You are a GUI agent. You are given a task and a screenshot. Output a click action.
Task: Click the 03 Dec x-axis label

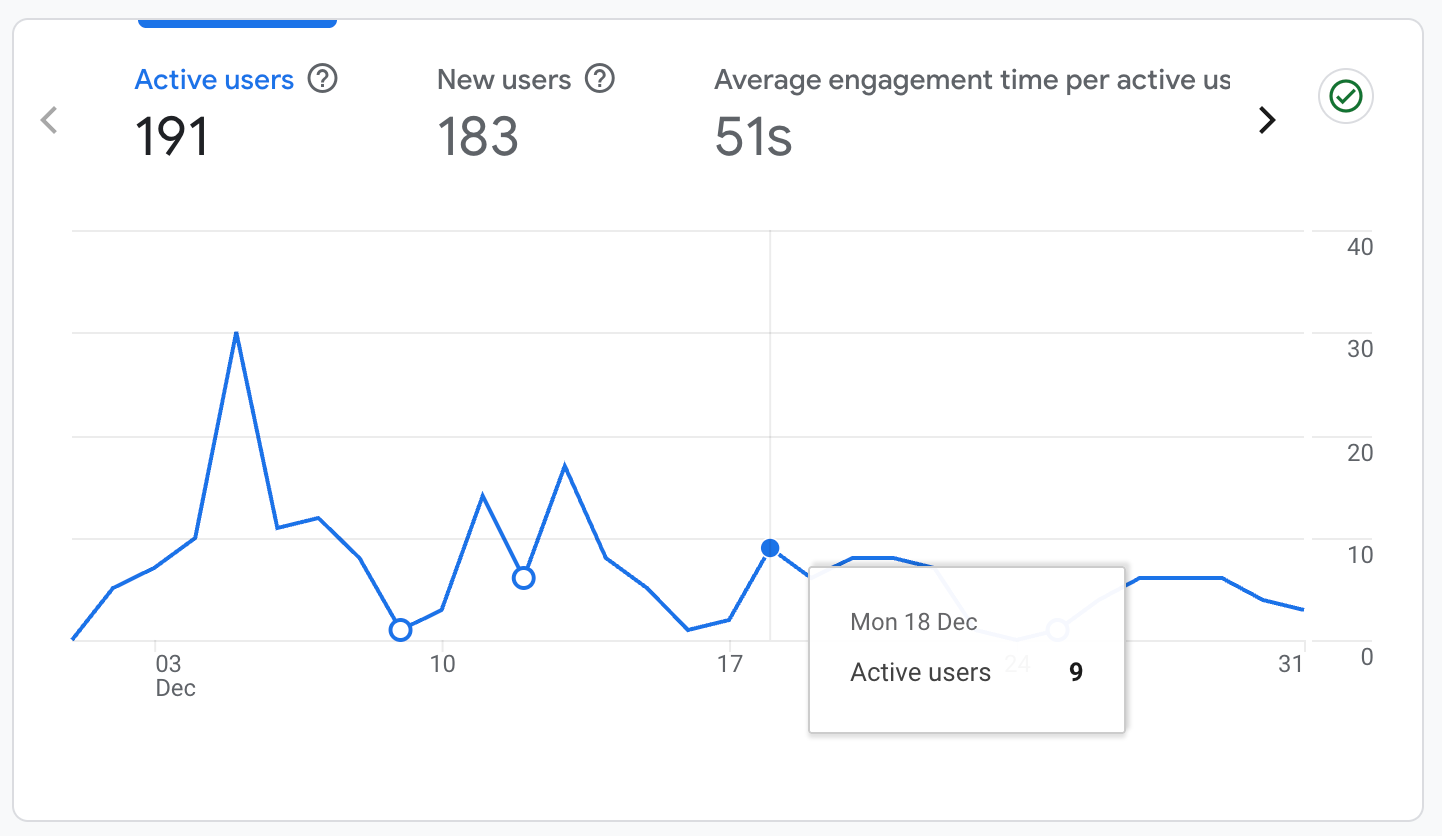tap(174, 675)
